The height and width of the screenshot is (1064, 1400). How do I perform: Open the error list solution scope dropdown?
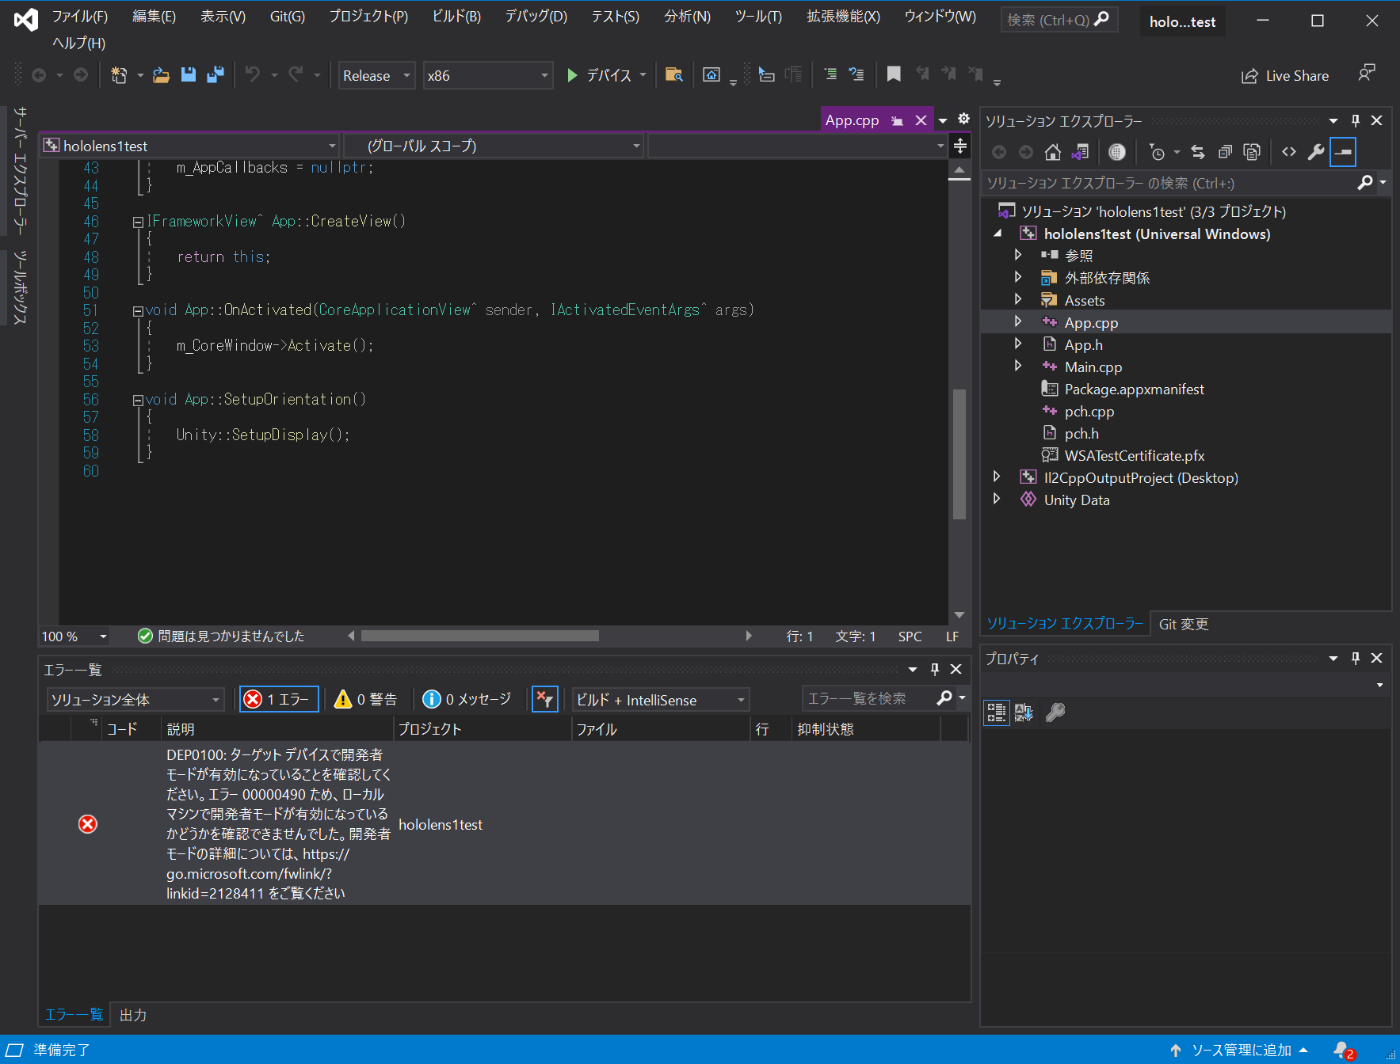pyautogui.click(x=135, y=699)
